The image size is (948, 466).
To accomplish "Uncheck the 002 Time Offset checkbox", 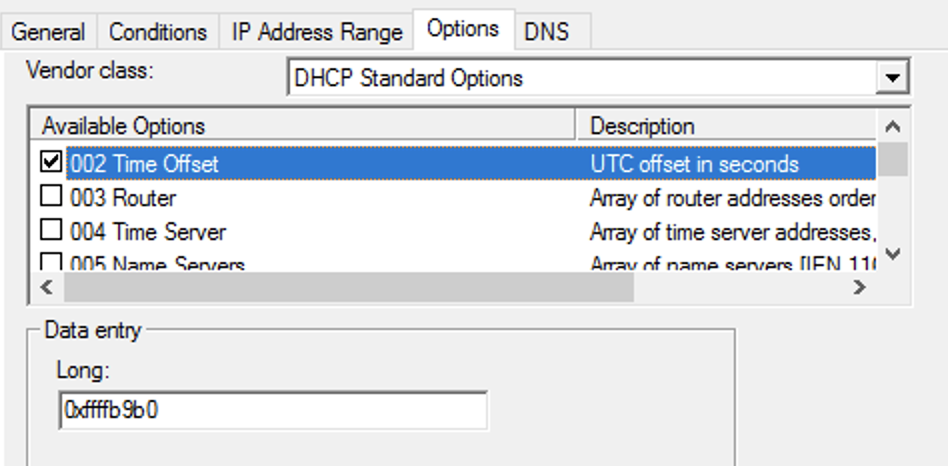I will [x=51, y=161].
